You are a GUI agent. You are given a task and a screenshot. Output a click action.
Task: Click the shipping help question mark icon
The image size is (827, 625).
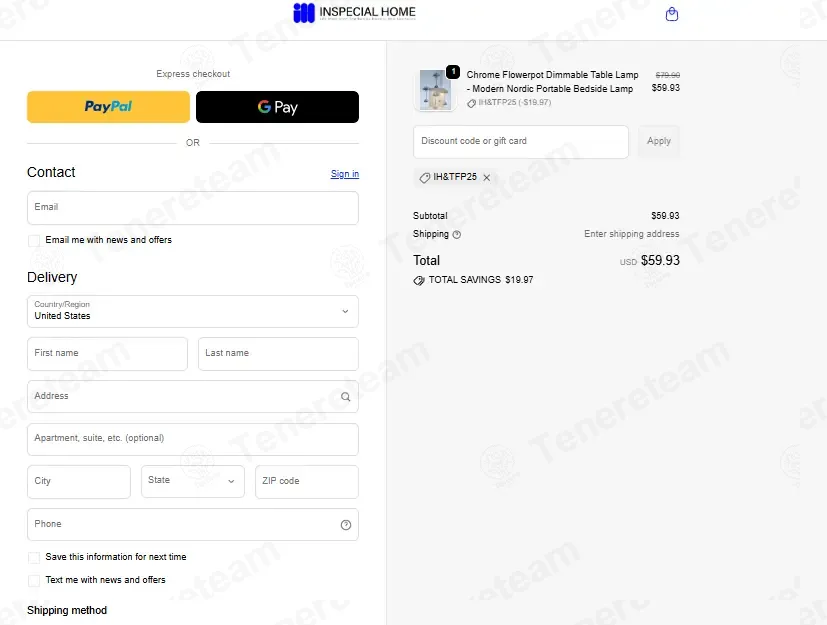457,235
